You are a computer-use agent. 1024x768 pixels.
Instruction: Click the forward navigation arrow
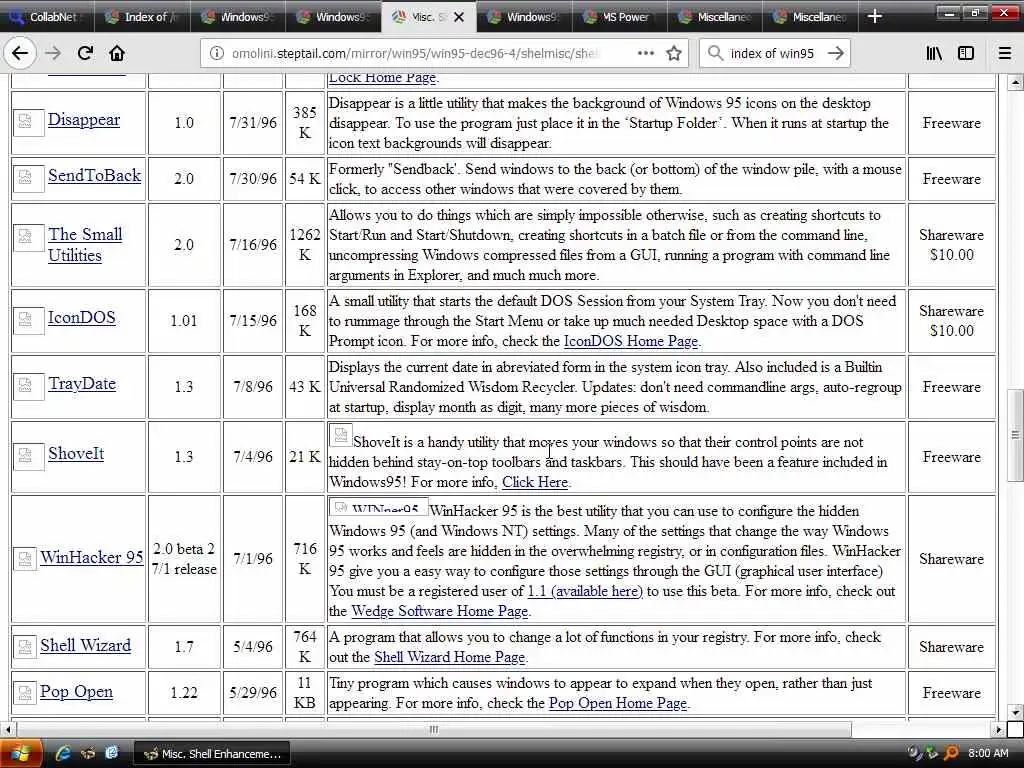click(x=53, y=54)
